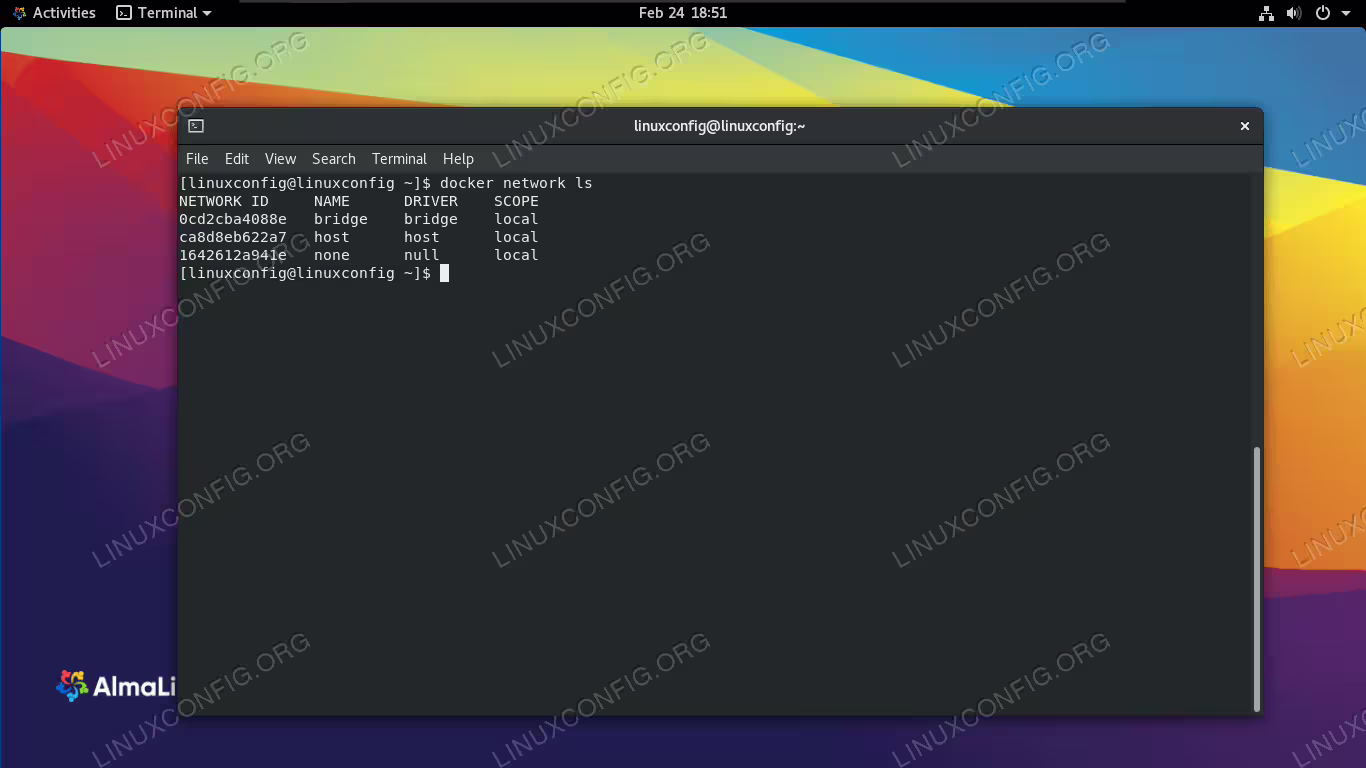Click network ID ca8d8eb622a7

tap(233, 237)
